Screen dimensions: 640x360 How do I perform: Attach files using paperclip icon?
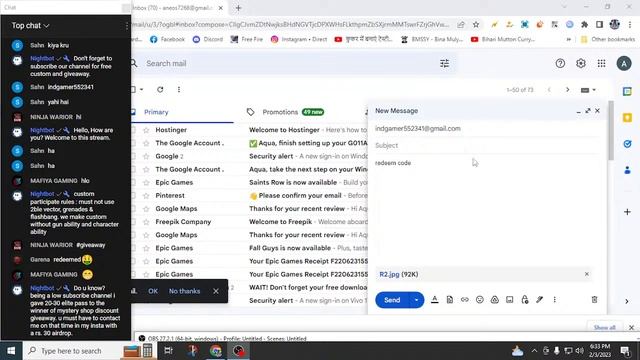pos(450,300)
